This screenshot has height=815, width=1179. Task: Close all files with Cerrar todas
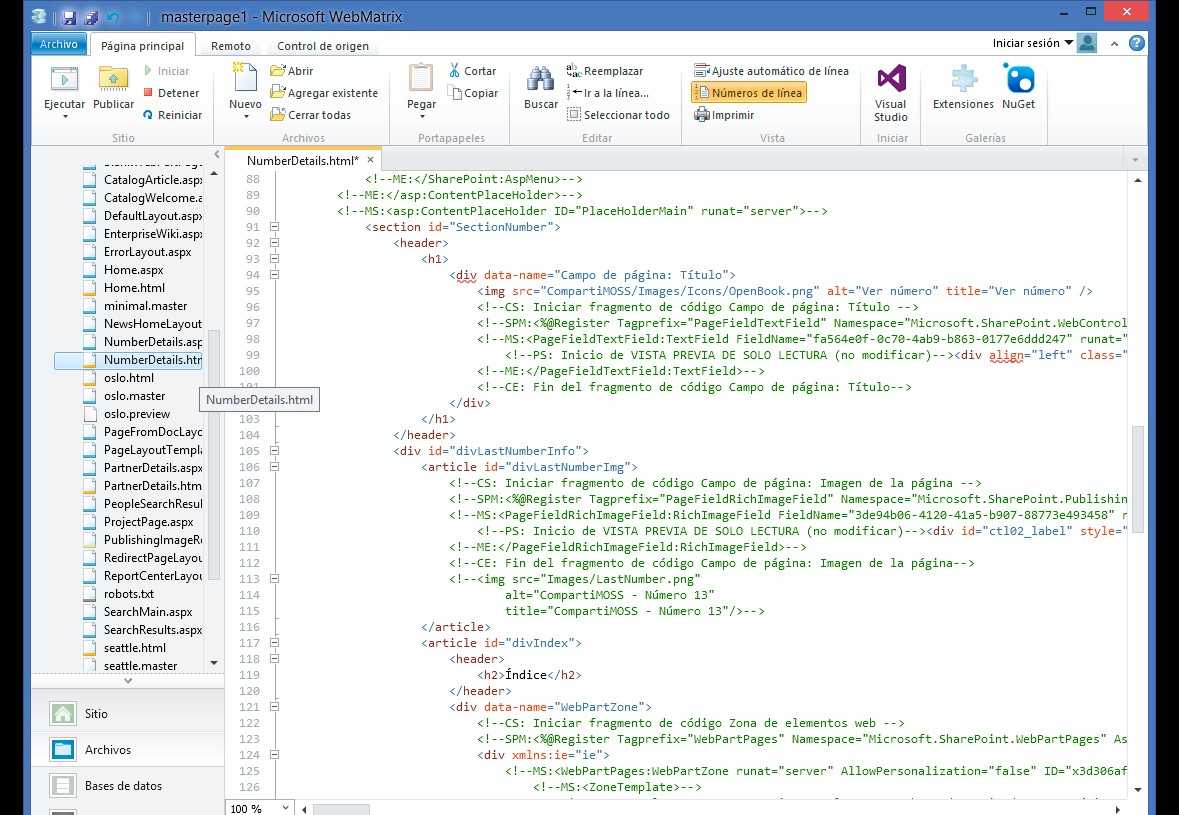point(311,115)
